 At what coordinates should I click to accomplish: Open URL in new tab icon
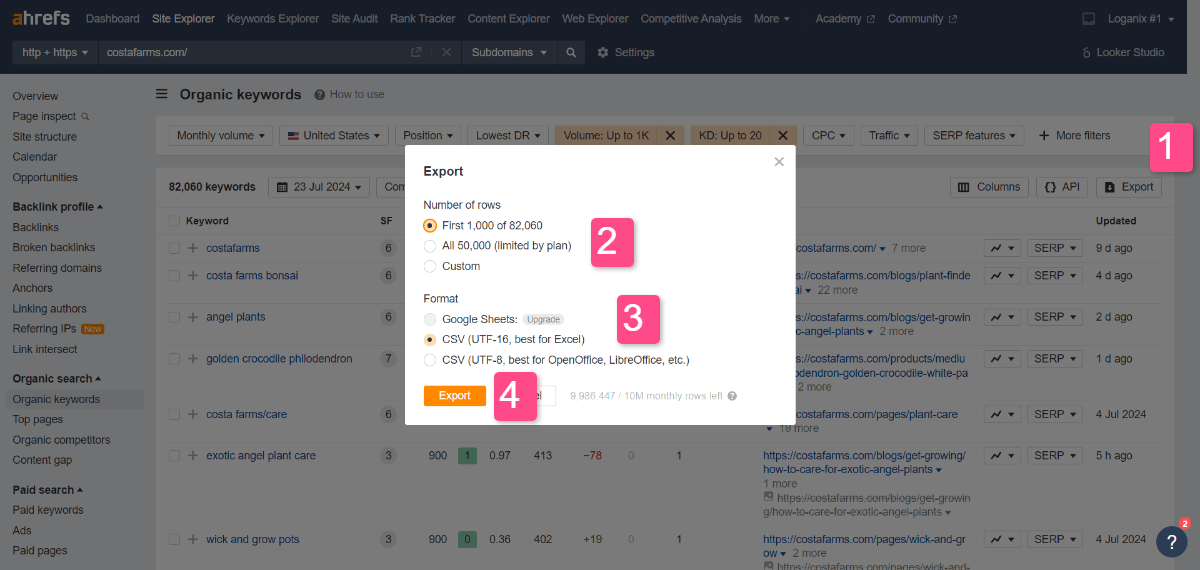(x=416, y=52)
